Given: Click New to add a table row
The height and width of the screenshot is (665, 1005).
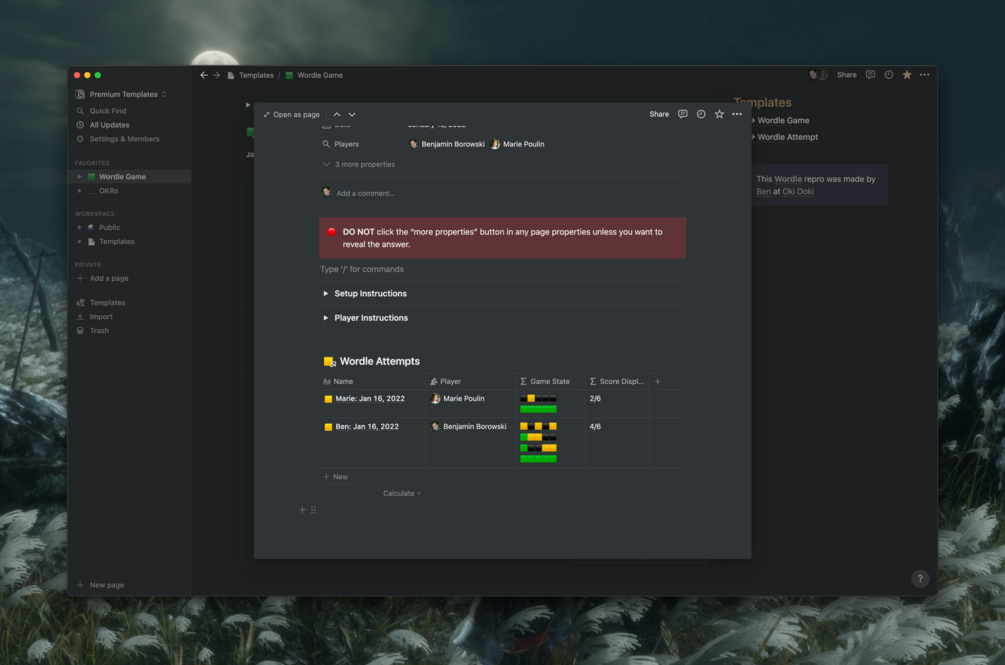Looking at the screenshot, I should click(335, 477).
